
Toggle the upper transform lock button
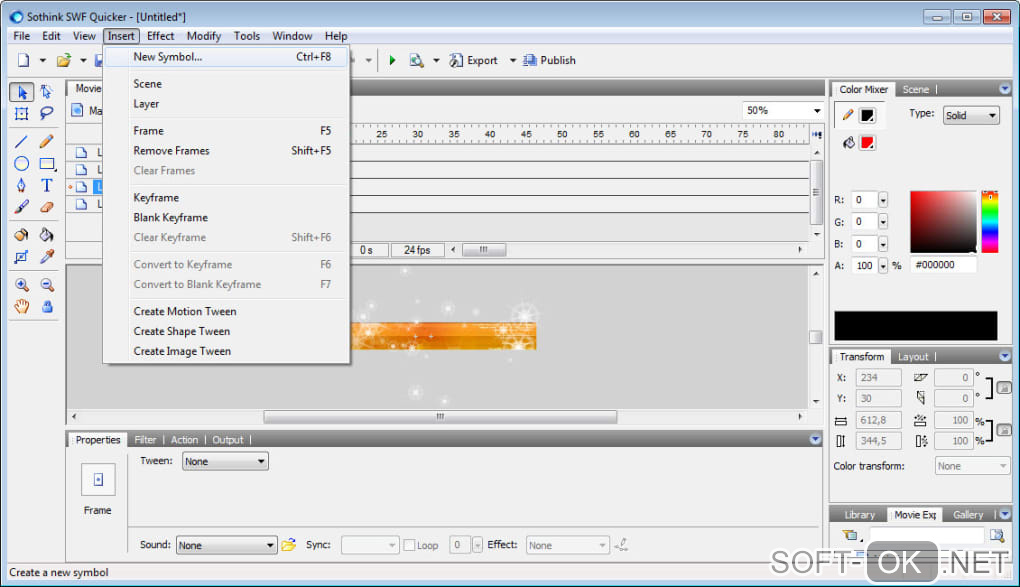pyautogui.click(x=1003, y=388)
